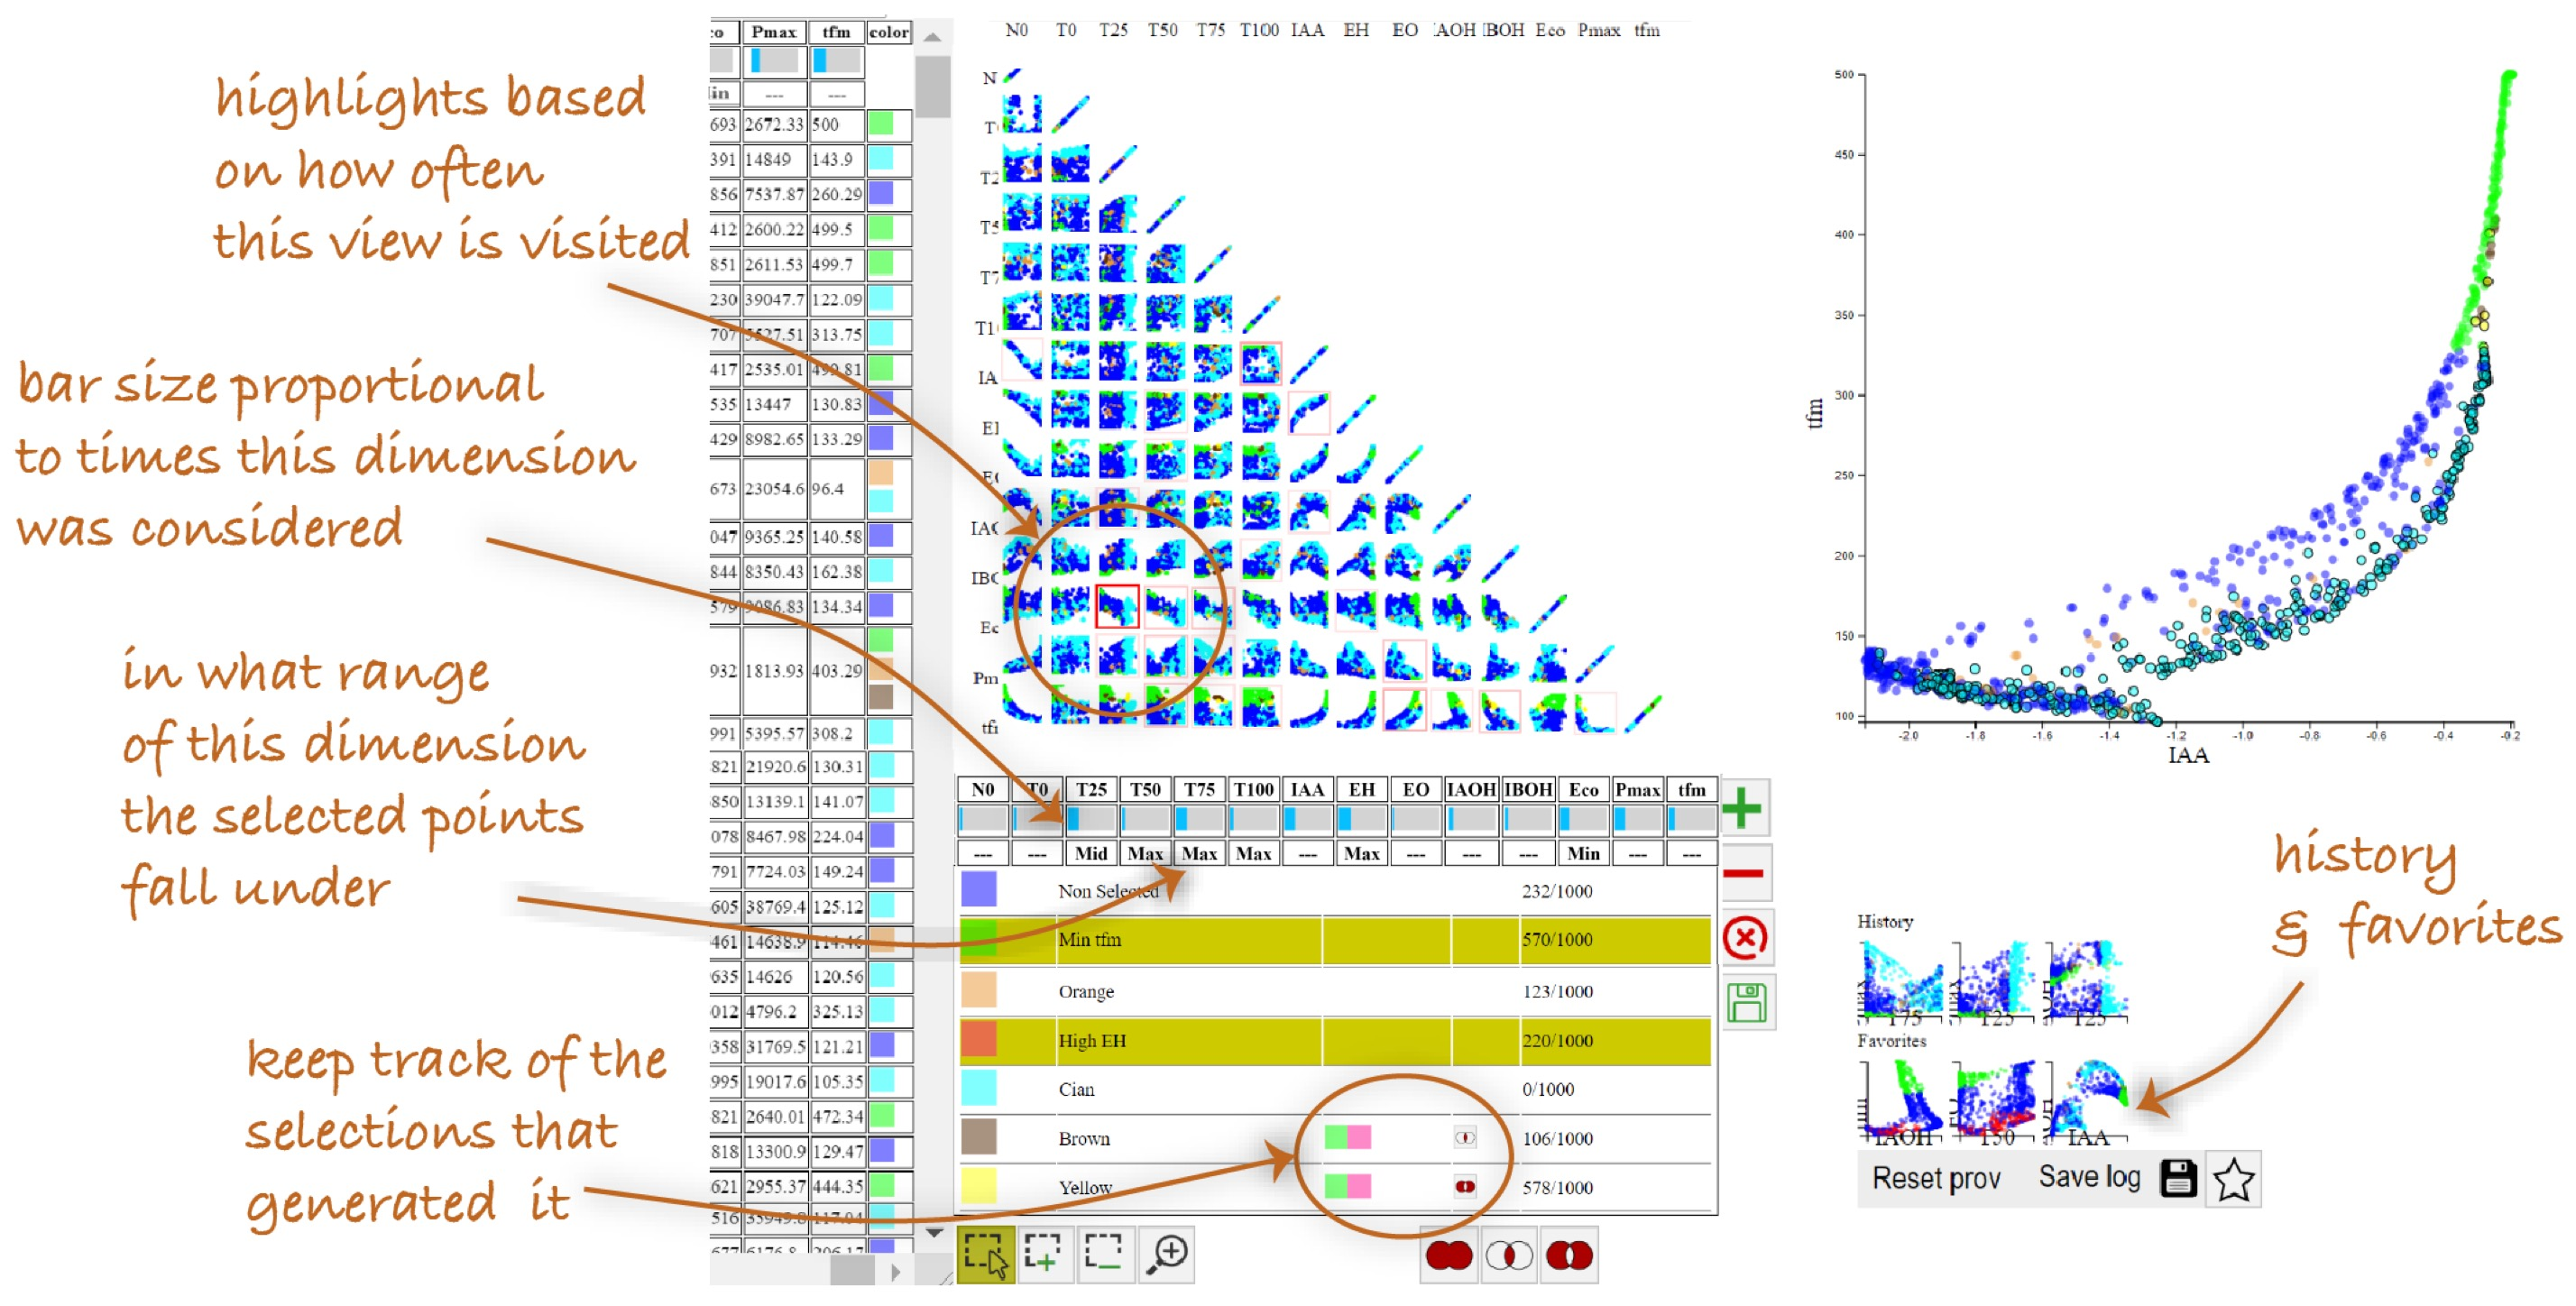Viewport: 2576px width, 1306px height.
Task: Add current view to favorites with star
Action: point(2233,1180)
